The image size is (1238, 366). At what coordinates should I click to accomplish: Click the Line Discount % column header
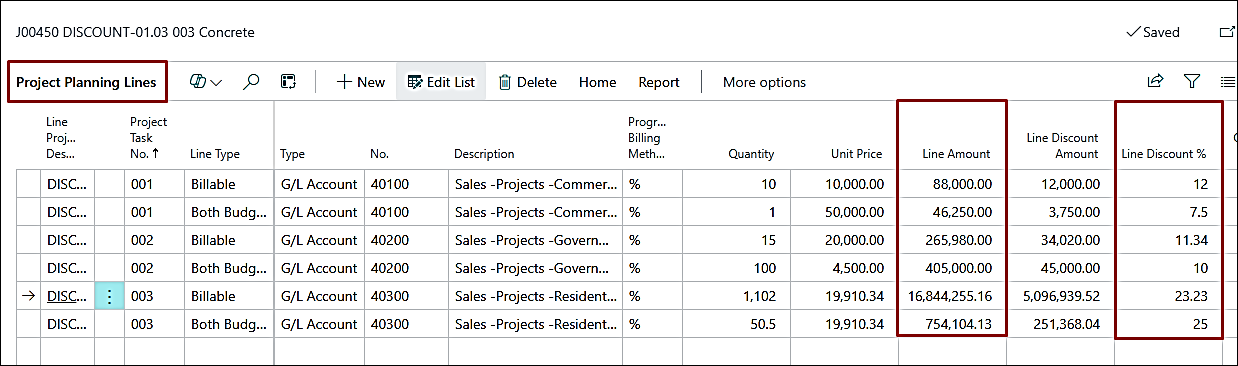tap(1164, 154)
